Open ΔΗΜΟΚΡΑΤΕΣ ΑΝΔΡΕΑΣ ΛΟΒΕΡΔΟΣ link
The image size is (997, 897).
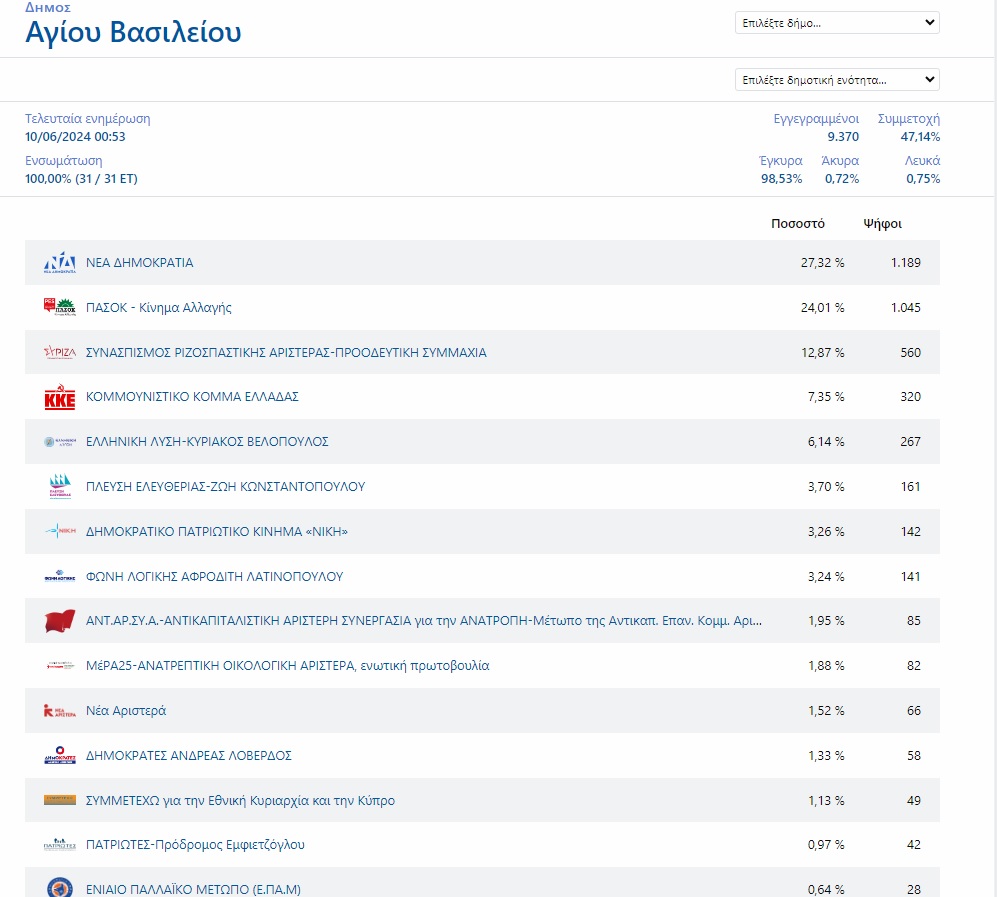188,755
